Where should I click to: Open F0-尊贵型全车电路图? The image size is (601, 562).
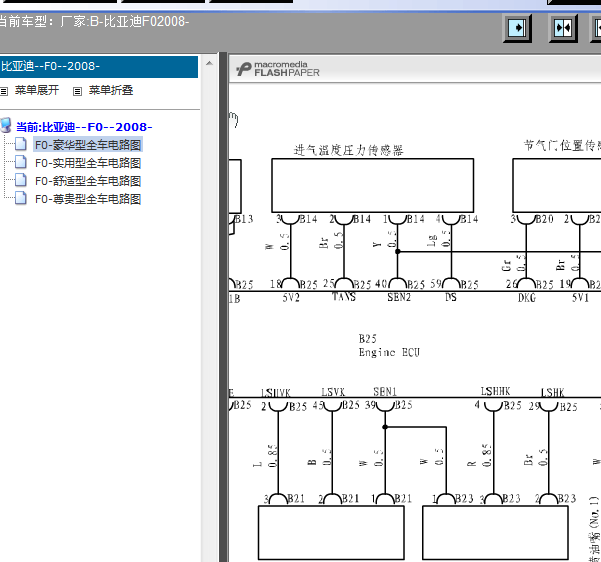(88, 199)
